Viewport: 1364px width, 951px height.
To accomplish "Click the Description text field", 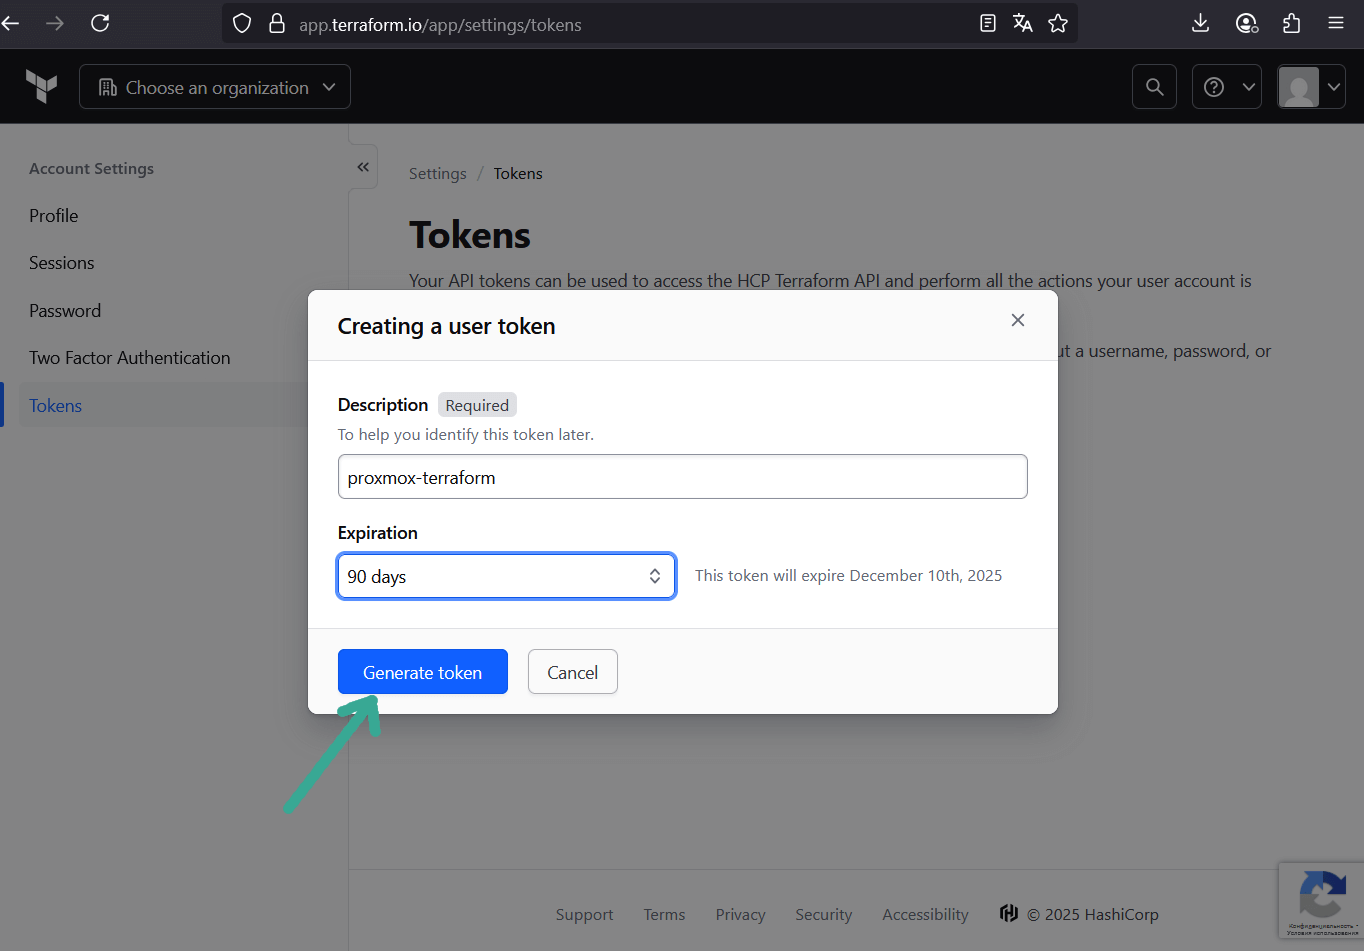I will pyautogui.click(x=682, y=477).
